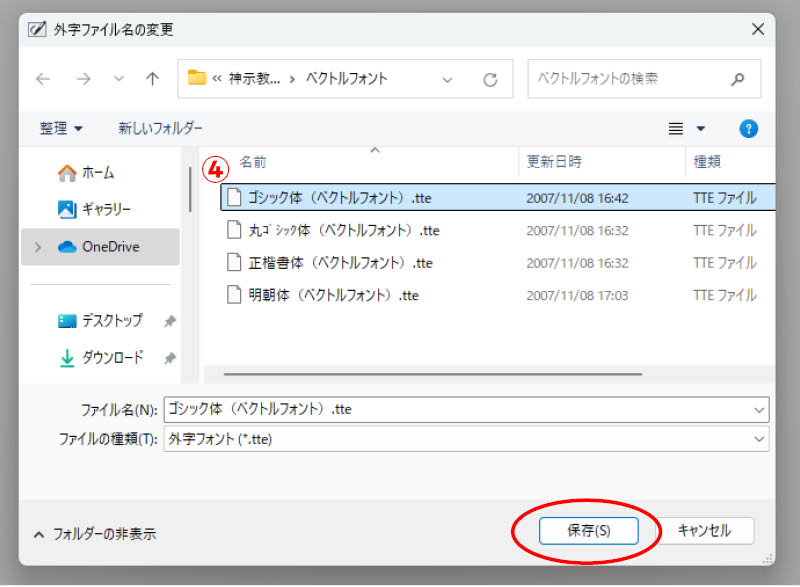Open view options dropdown arrow
800x587 pixels.
tap(701, 129)
